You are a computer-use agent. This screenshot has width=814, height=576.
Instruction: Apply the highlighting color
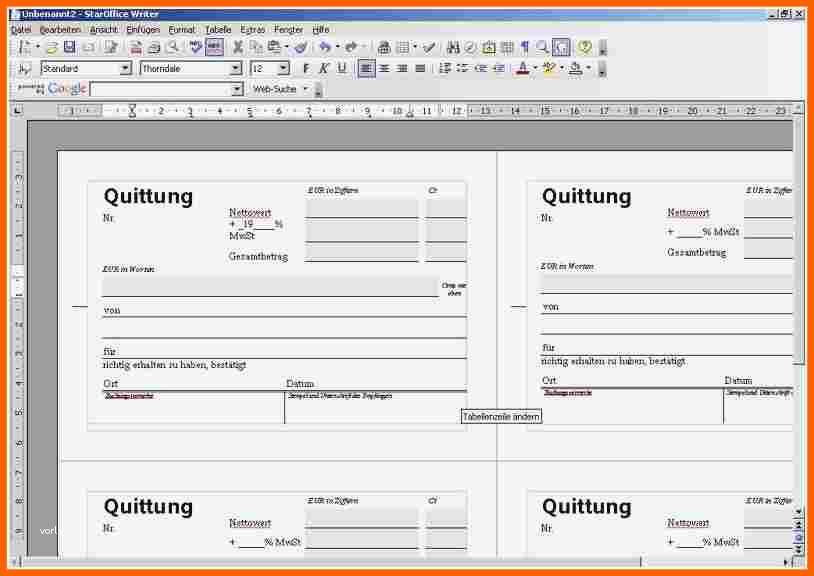[549, 68]
